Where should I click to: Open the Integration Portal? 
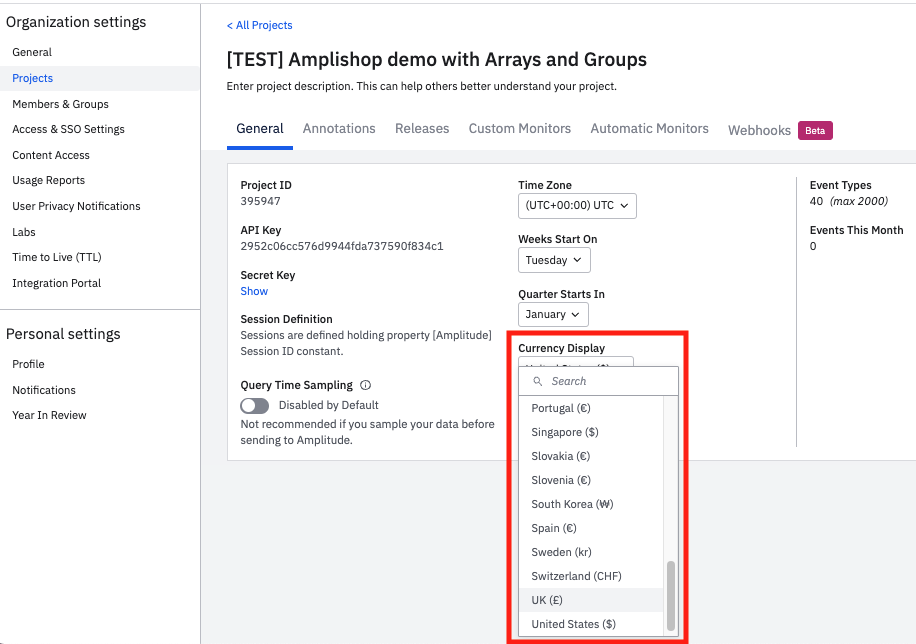pos(57,283)
